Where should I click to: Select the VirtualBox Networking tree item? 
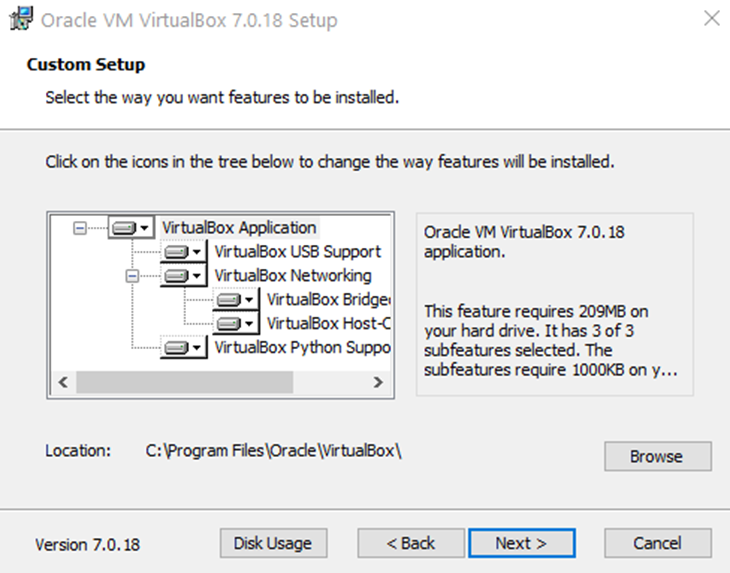292,276
